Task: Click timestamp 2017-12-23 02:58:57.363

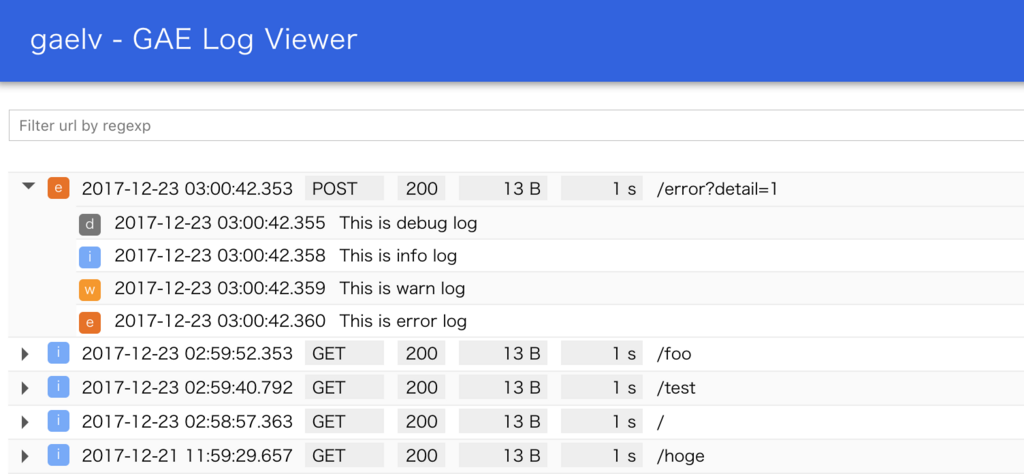Action: (187, 422)
